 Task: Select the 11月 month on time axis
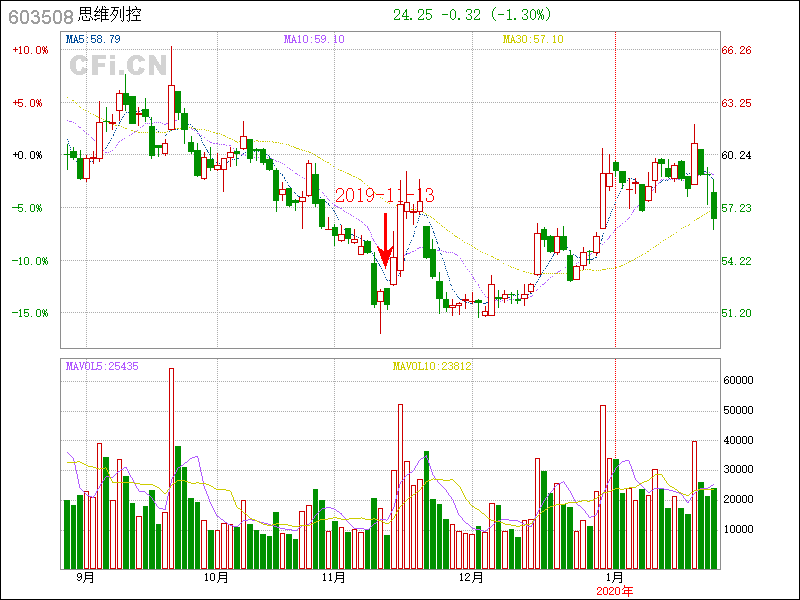click(x=334, y=577)
